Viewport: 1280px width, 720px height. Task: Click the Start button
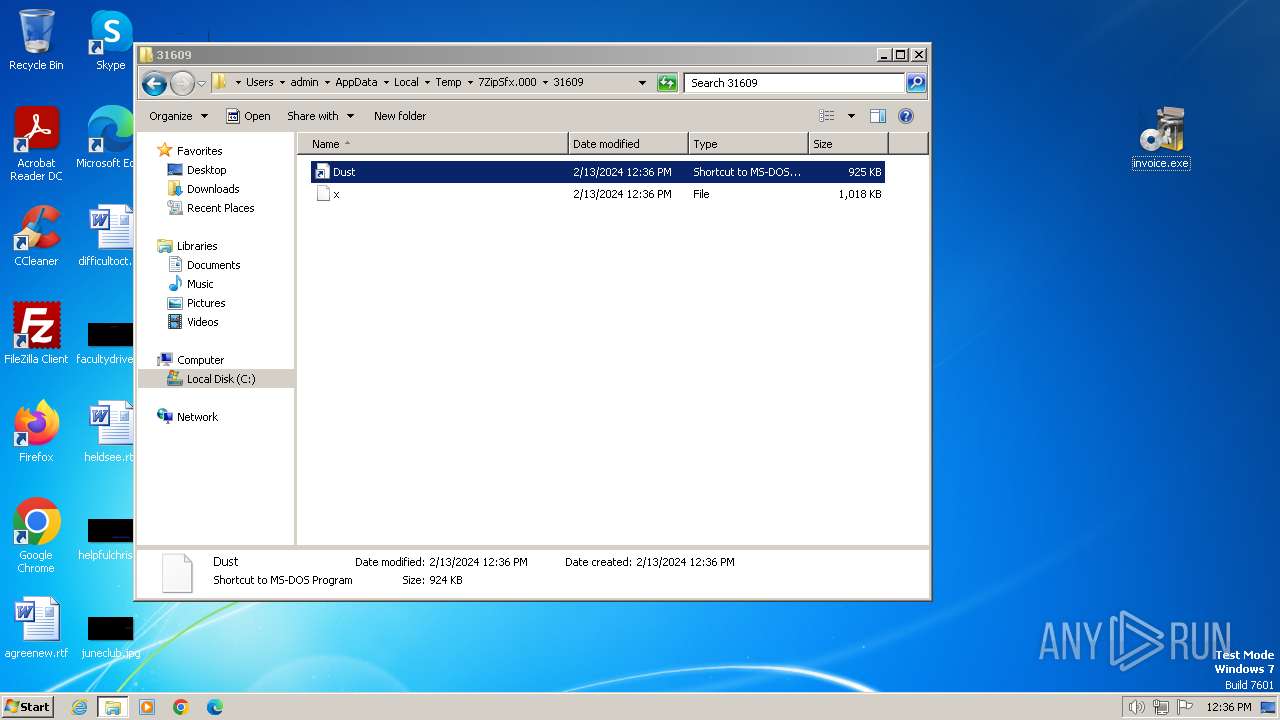[x=28, y=707]
